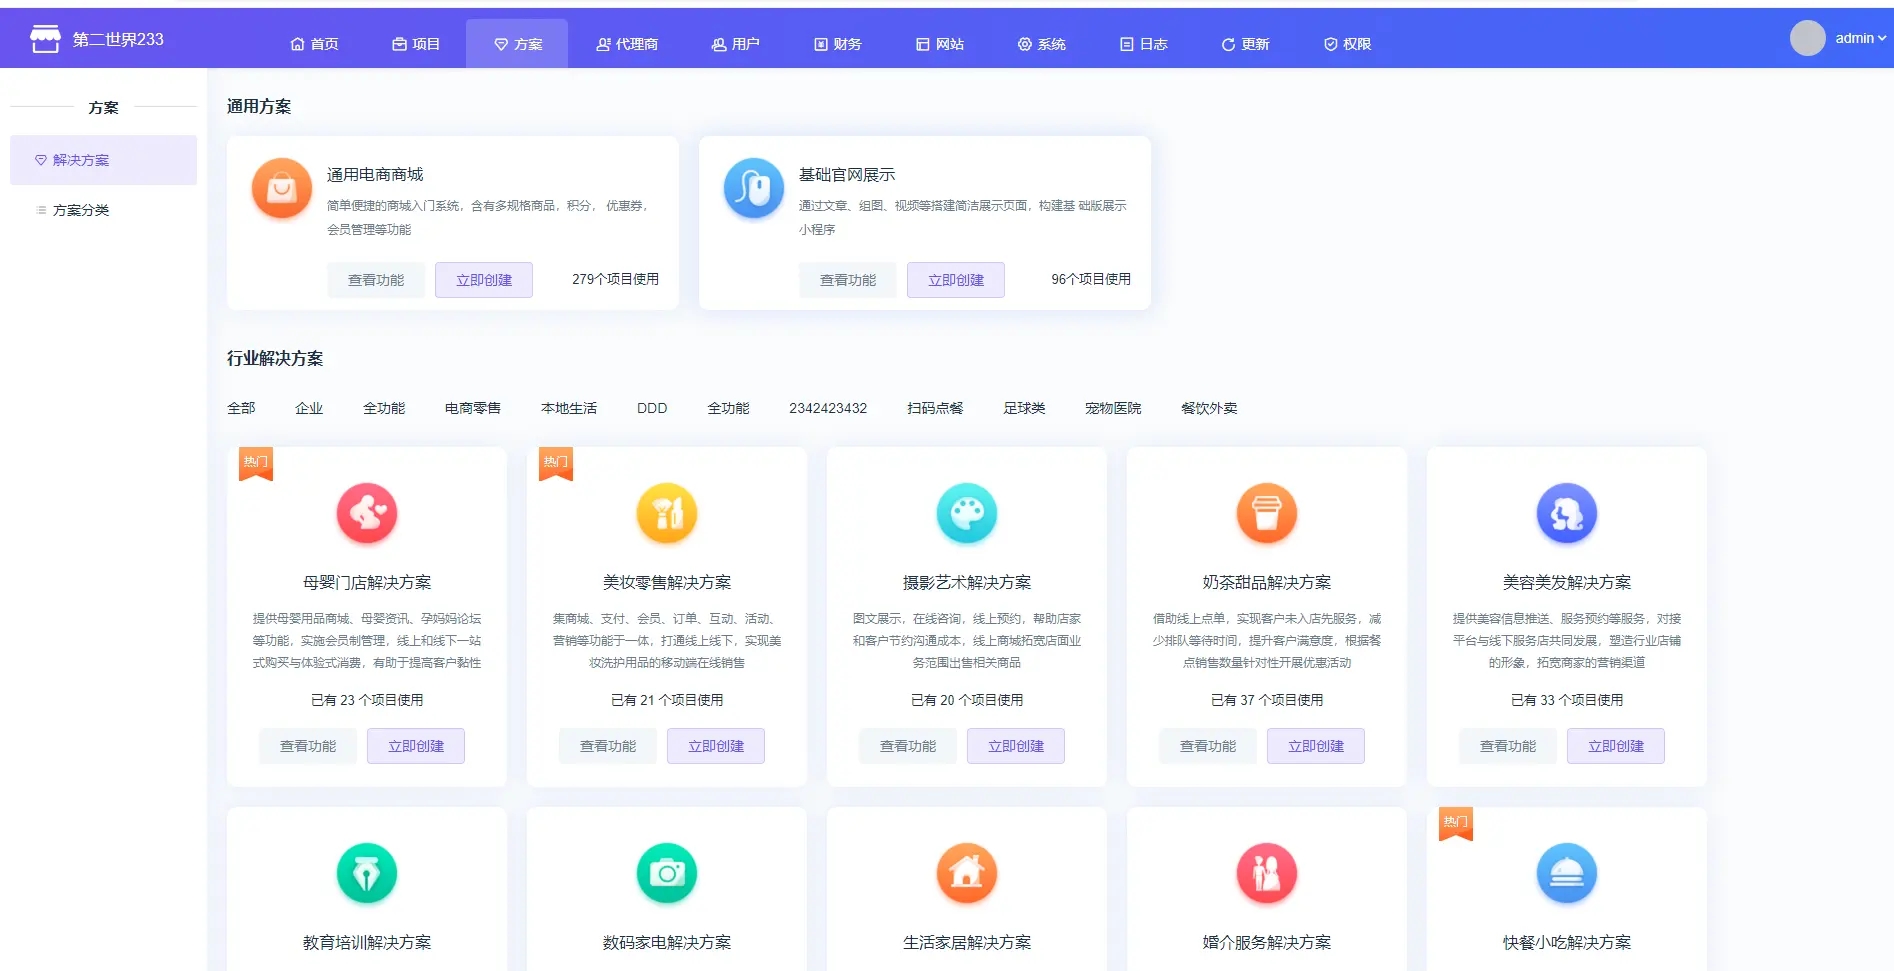Go to the 财务 navigation tab
Screen dimensions: 1894x971
[838, 44]
